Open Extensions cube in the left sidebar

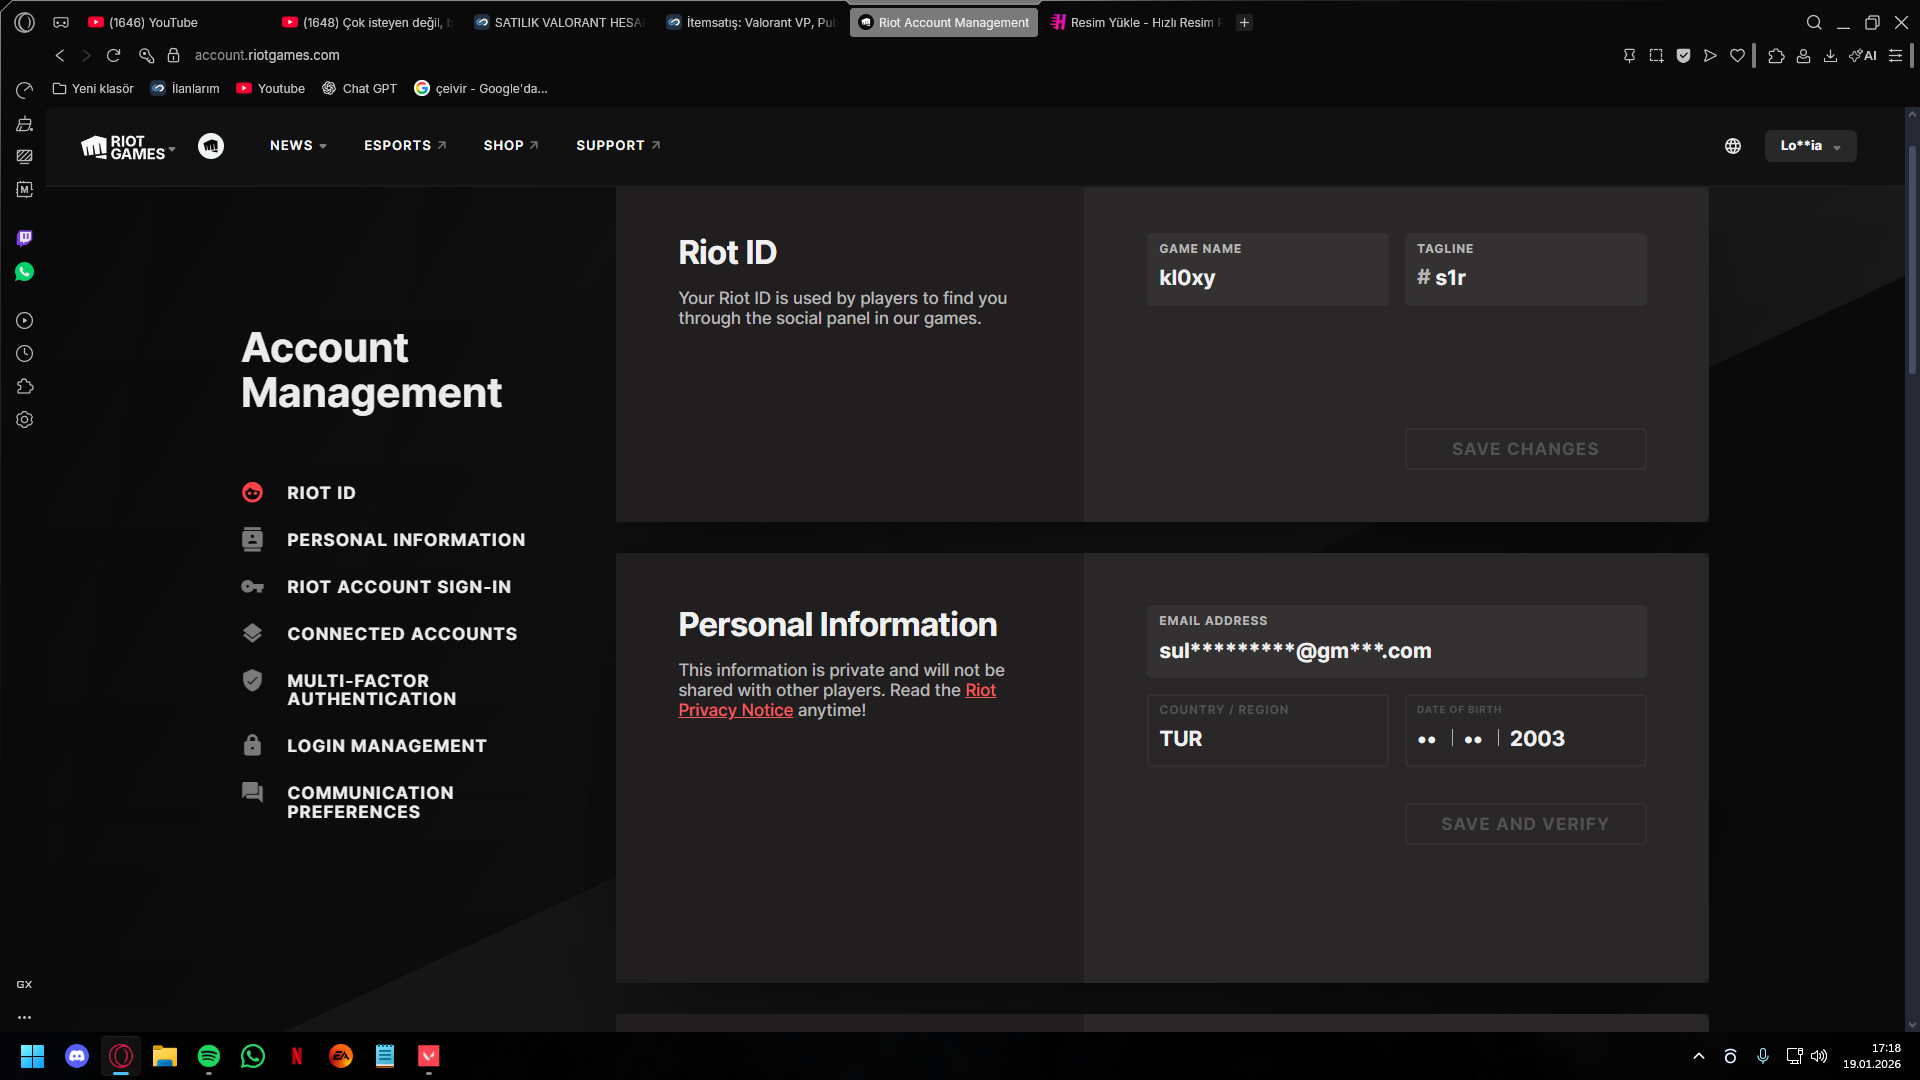point(25,387)
